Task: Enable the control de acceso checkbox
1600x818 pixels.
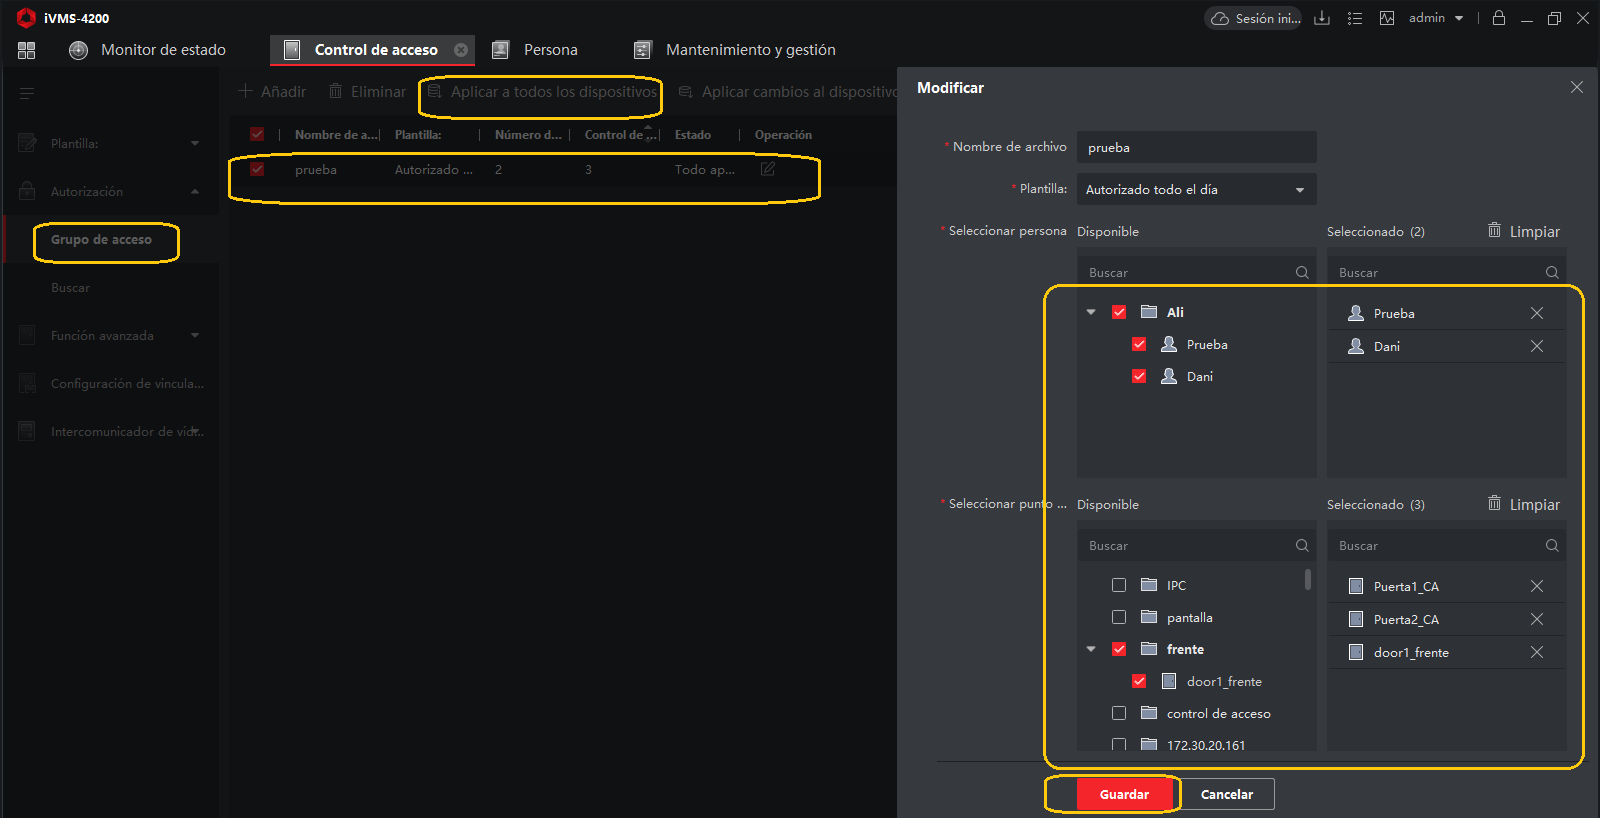Action: 1119,713
